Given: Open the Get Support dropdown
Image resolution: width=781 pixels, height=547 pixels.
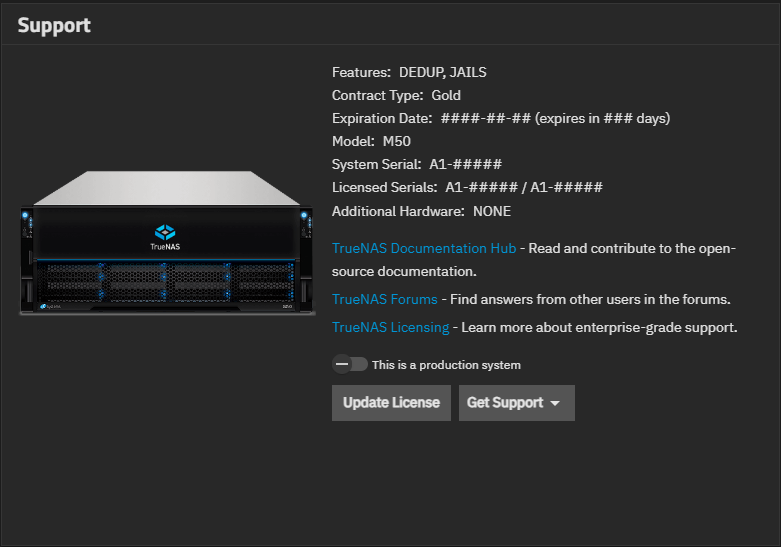Looking at the screenshot, I should [505, 403].
